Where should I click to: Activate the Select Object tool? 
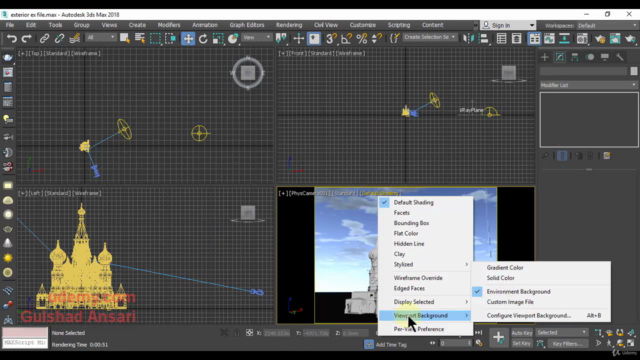[x=125, y=38]
